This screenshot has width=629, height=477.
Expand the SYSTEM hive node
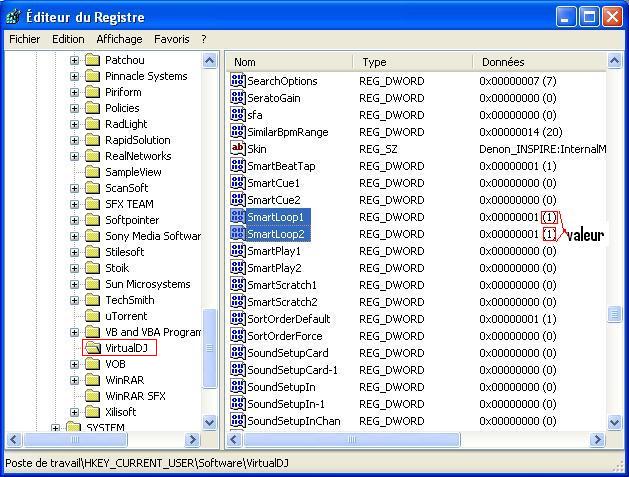[55, 428]
